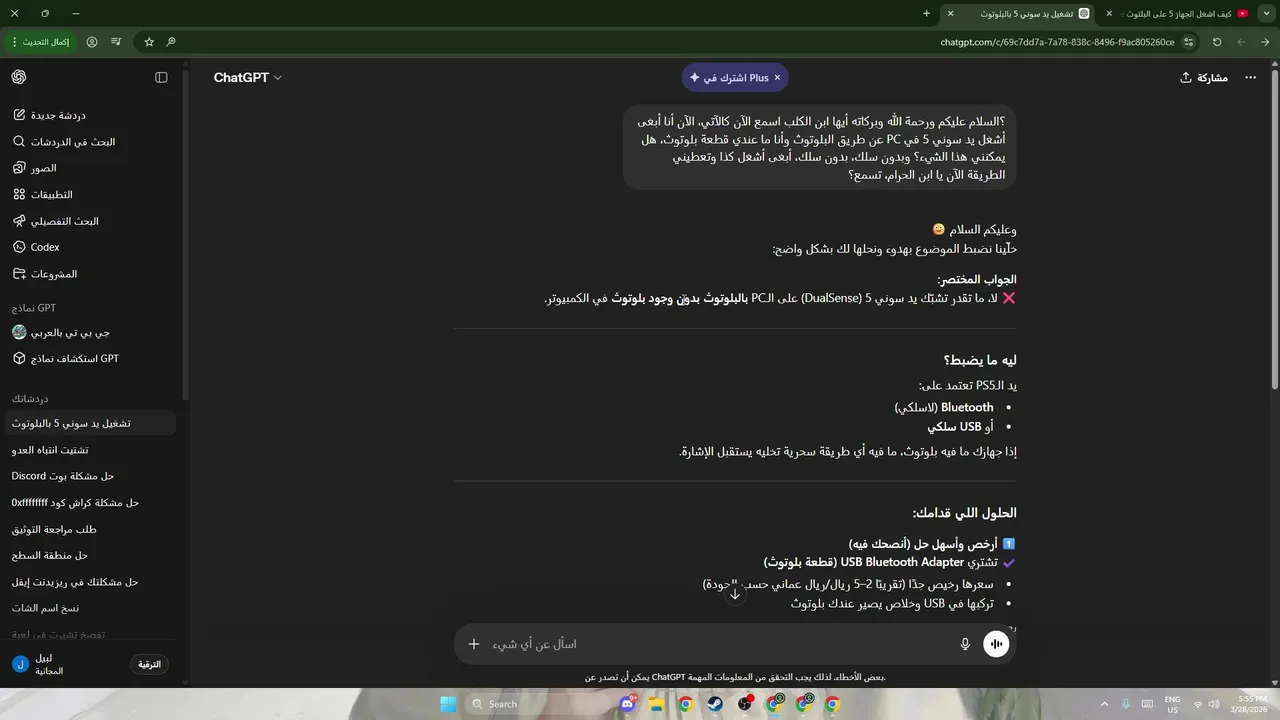Viewport: 1280px width, 720px height.
Task: Open File Explorer from the taskbar
Action: click(x=656, y=704)
